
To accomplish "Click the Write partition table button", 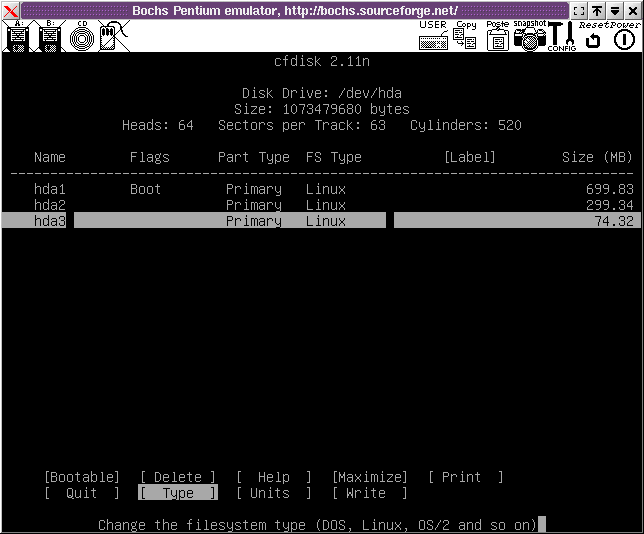I will point(370,493).
